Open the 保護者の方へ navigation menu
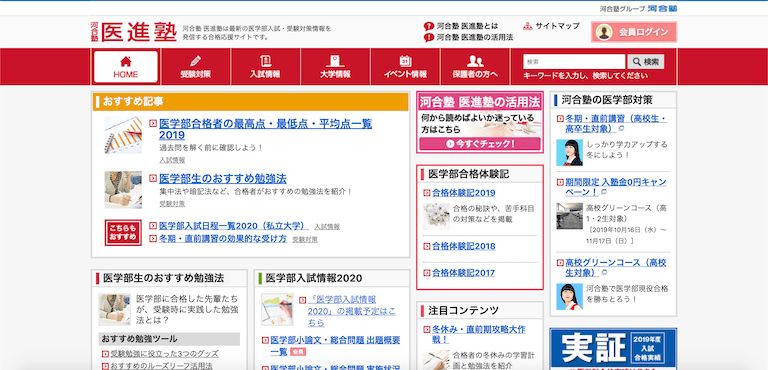 (x=475, y=67)
